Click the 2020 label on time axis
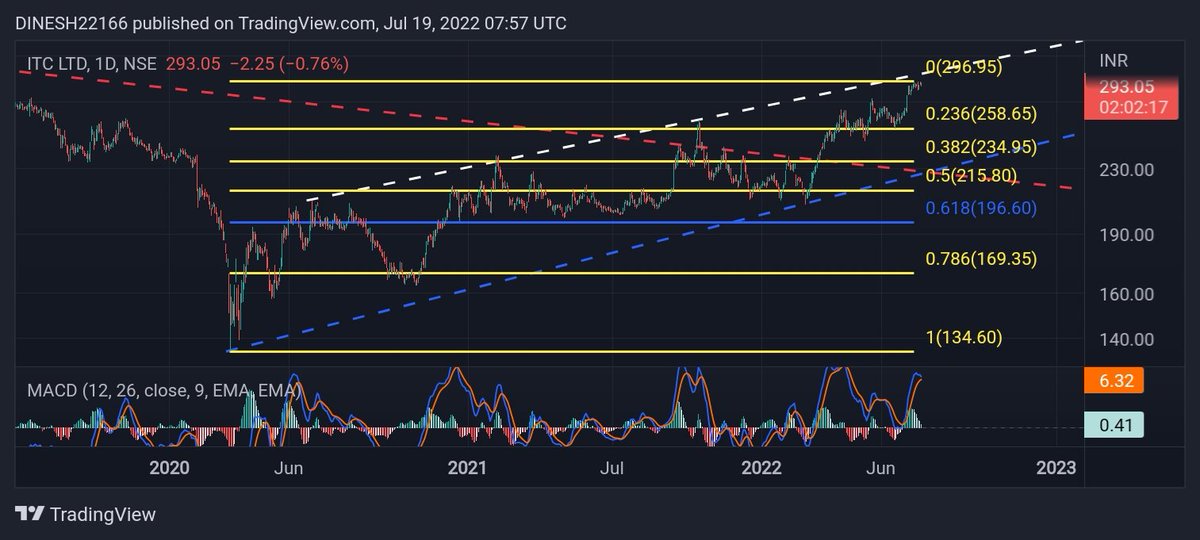Screen dimensions: 1200x540 pos(168,468)
